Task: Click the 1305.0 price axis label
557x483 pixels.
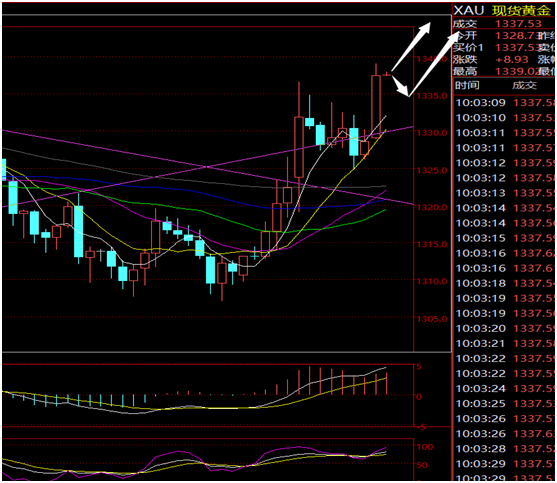Action: click(432, 319)
